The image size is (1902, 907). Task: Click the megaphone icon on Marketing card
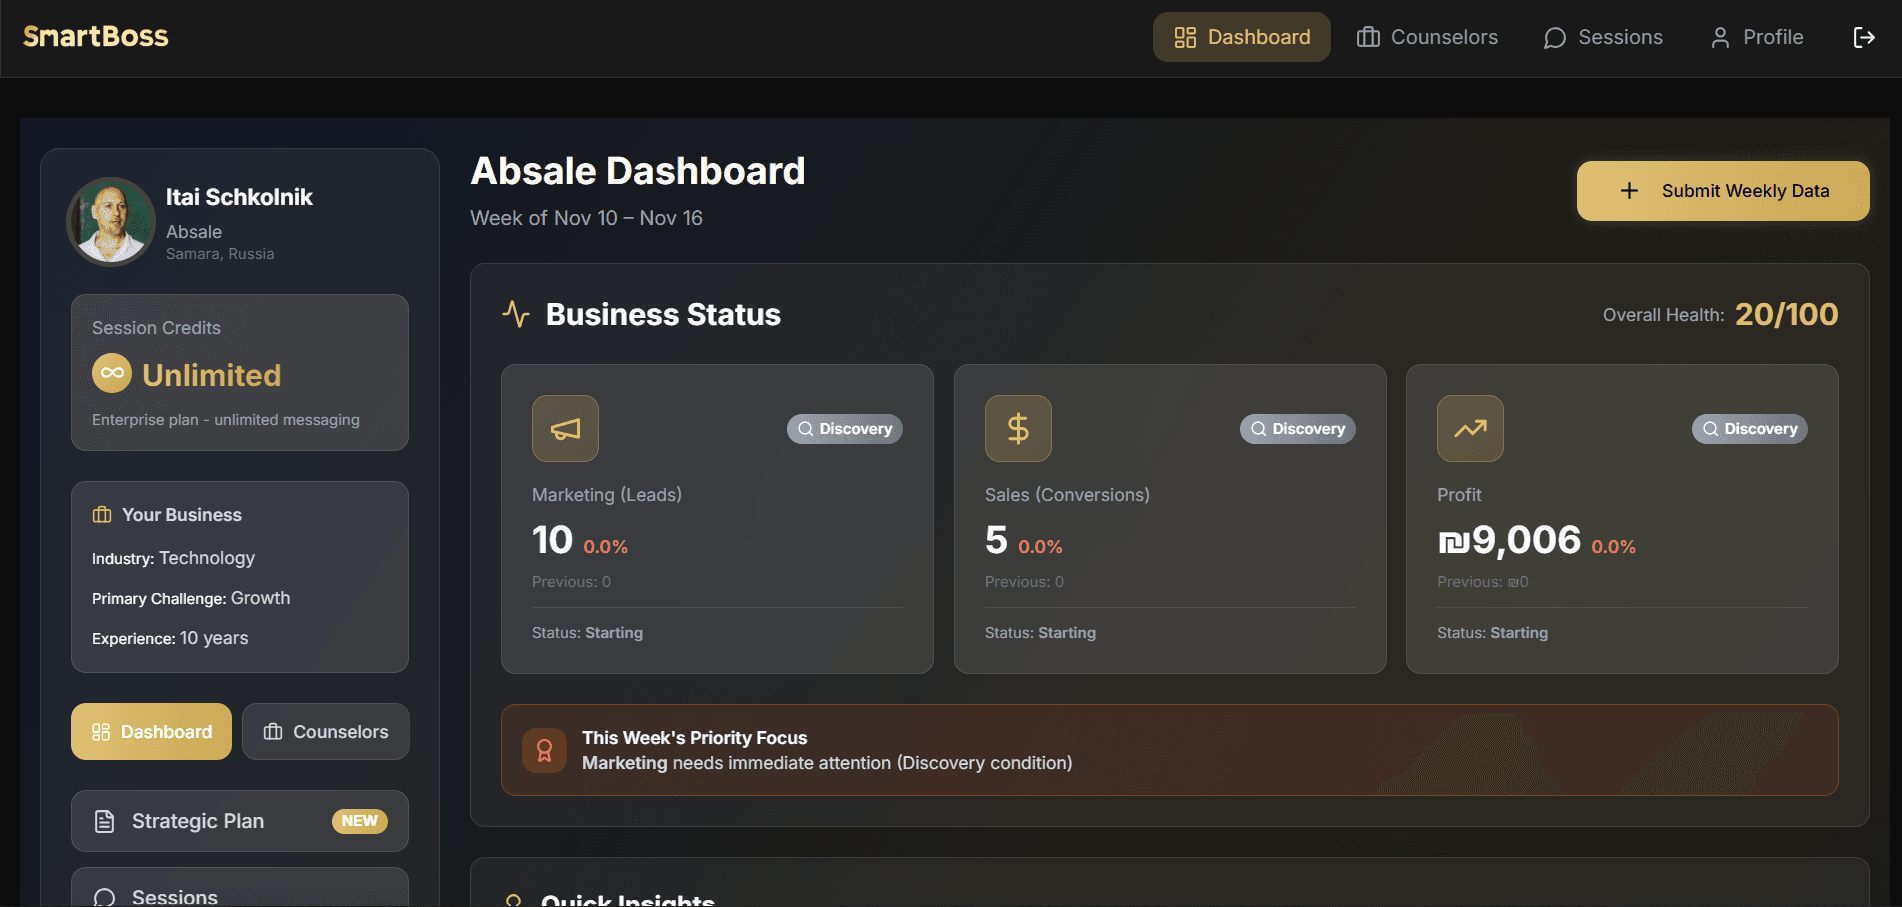(565, 428)
